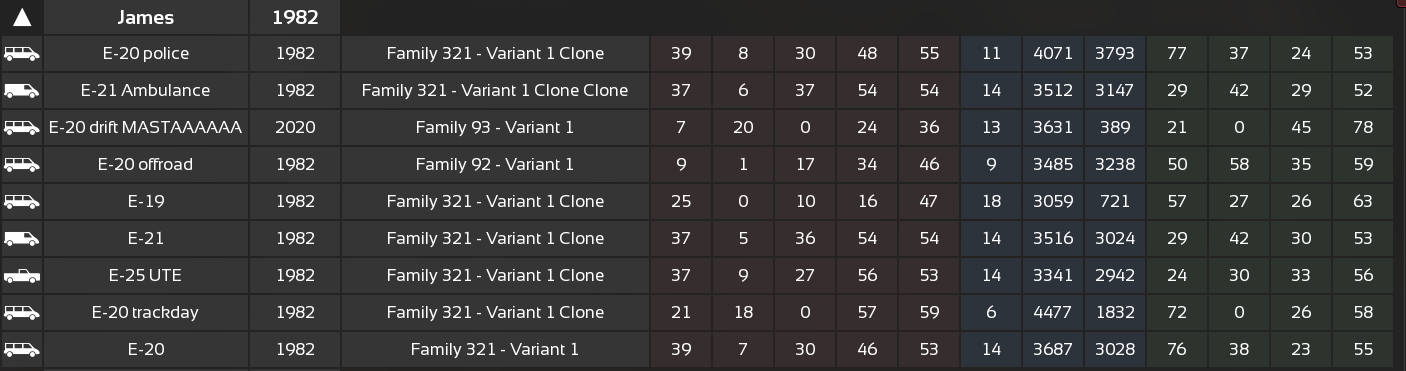Select Family 92 - Variant 1 engine cell
Viewport: 1406px width, 371px height.
495,165
